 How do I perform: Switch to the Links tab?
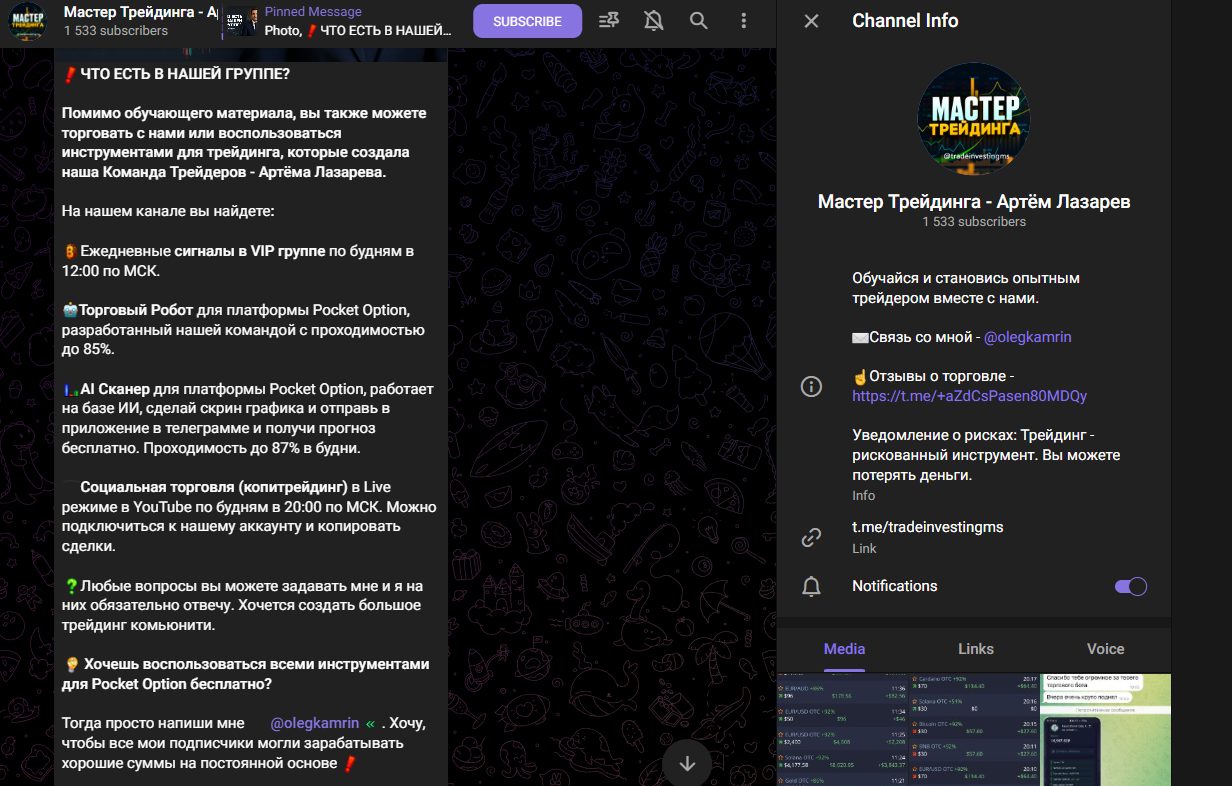(x=975, y=649)
